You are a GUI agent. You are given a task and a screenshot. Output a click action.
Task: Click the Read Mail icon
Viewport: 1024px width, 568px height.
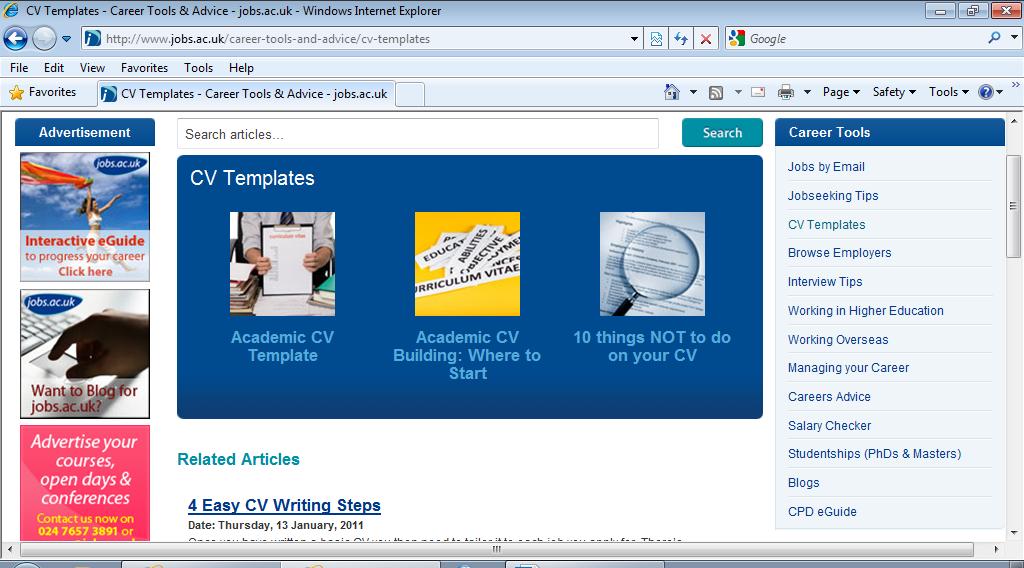[x=758, y=92]
